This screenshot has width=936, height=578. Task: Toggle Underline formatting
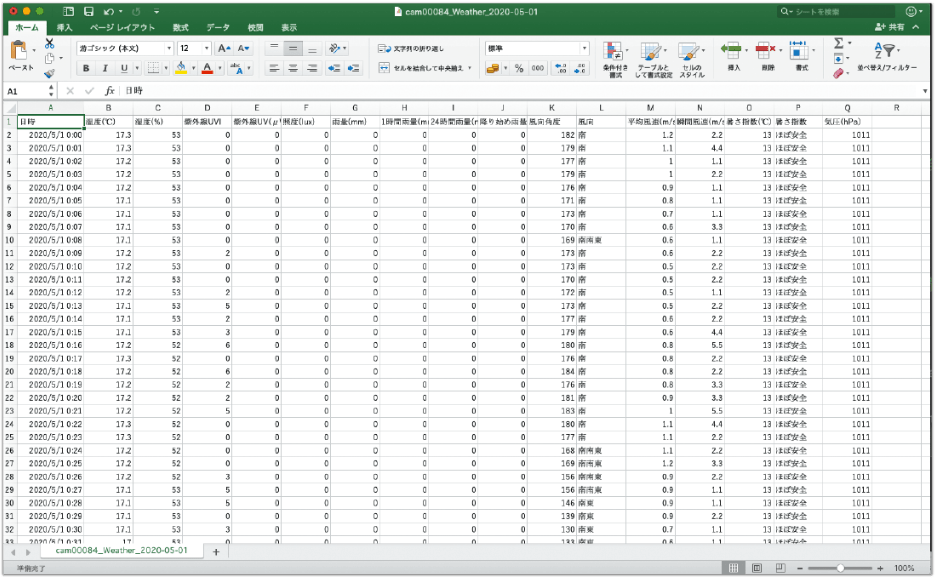click(124, 69)
